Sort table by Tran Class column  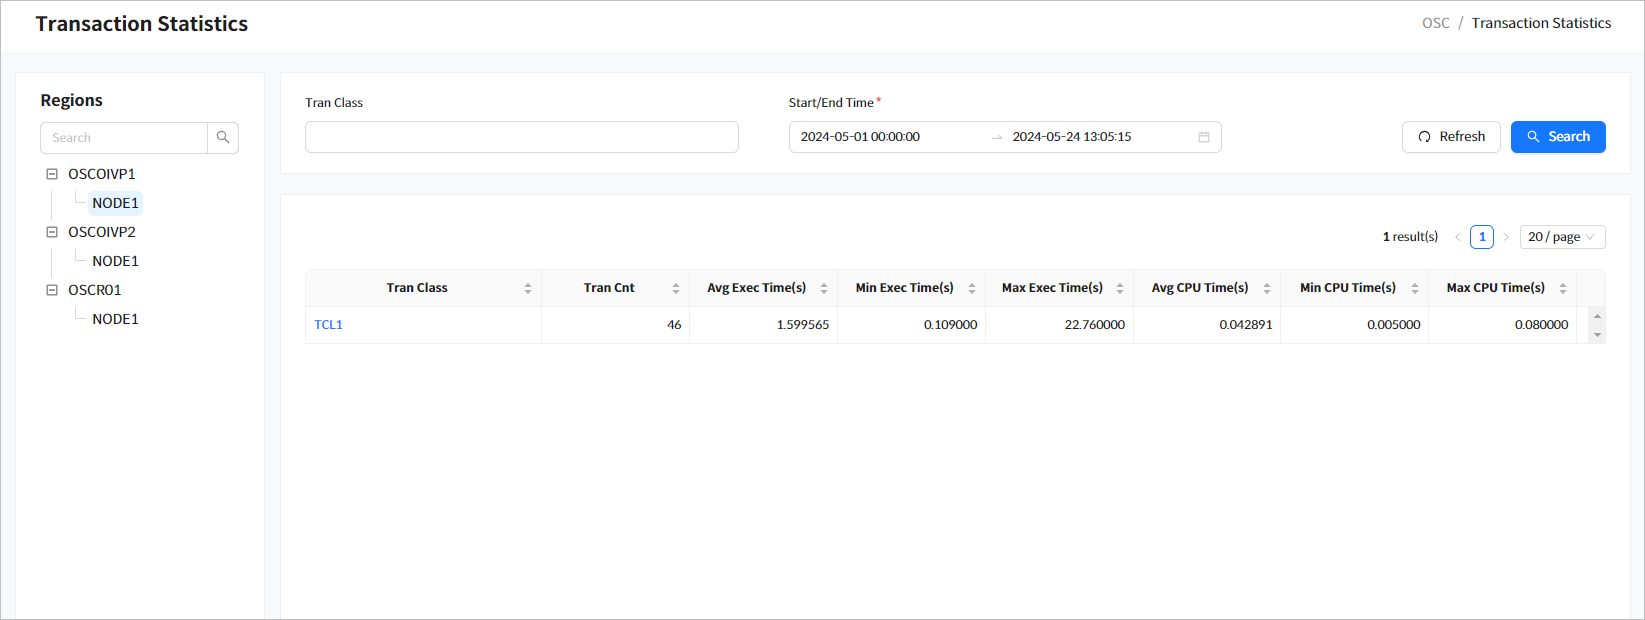coord(527,288)
